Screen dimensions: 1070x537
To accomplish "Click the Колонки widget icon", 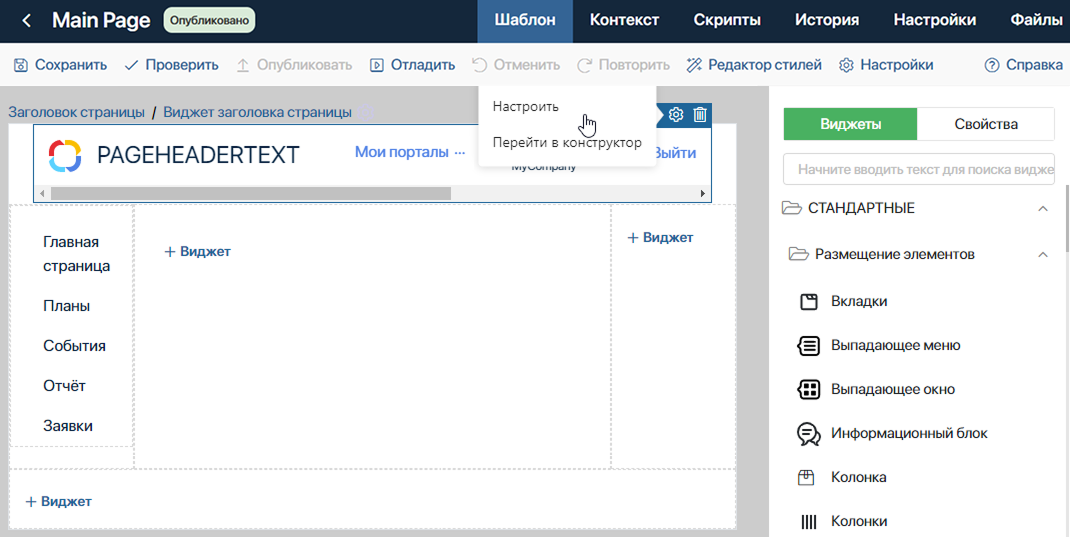I will [809, 522].
